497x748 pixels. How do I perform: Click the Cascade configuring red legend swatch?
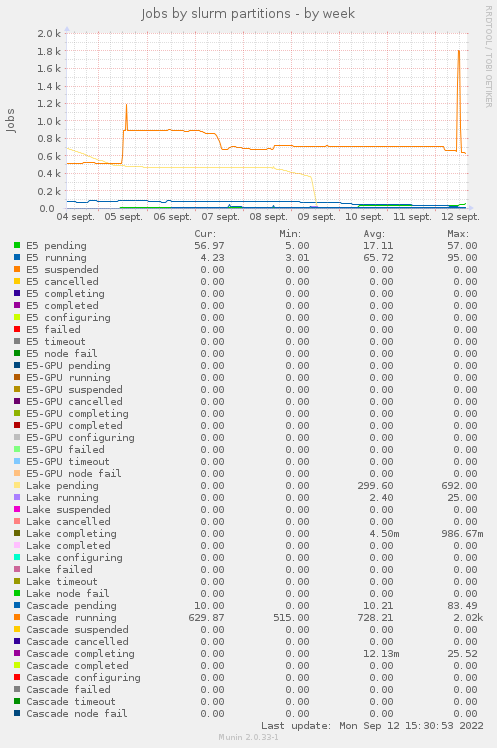click(17, 677)
